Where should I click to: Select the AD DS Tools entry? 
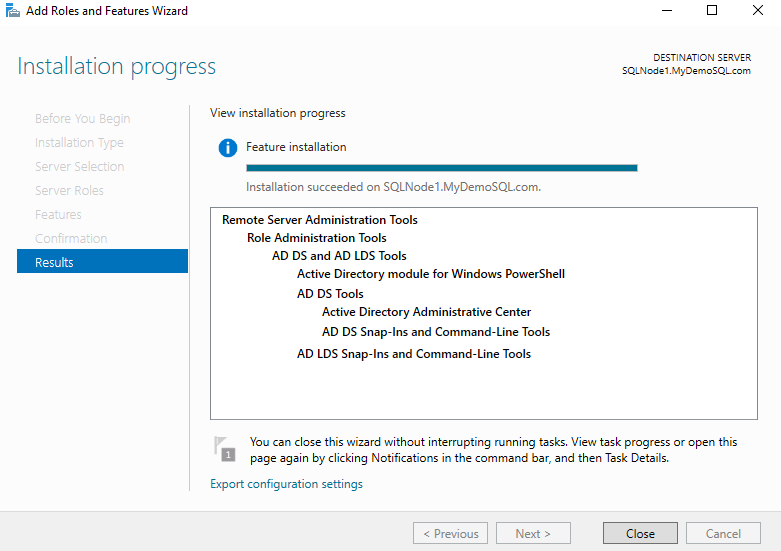[x=330, y=294]
